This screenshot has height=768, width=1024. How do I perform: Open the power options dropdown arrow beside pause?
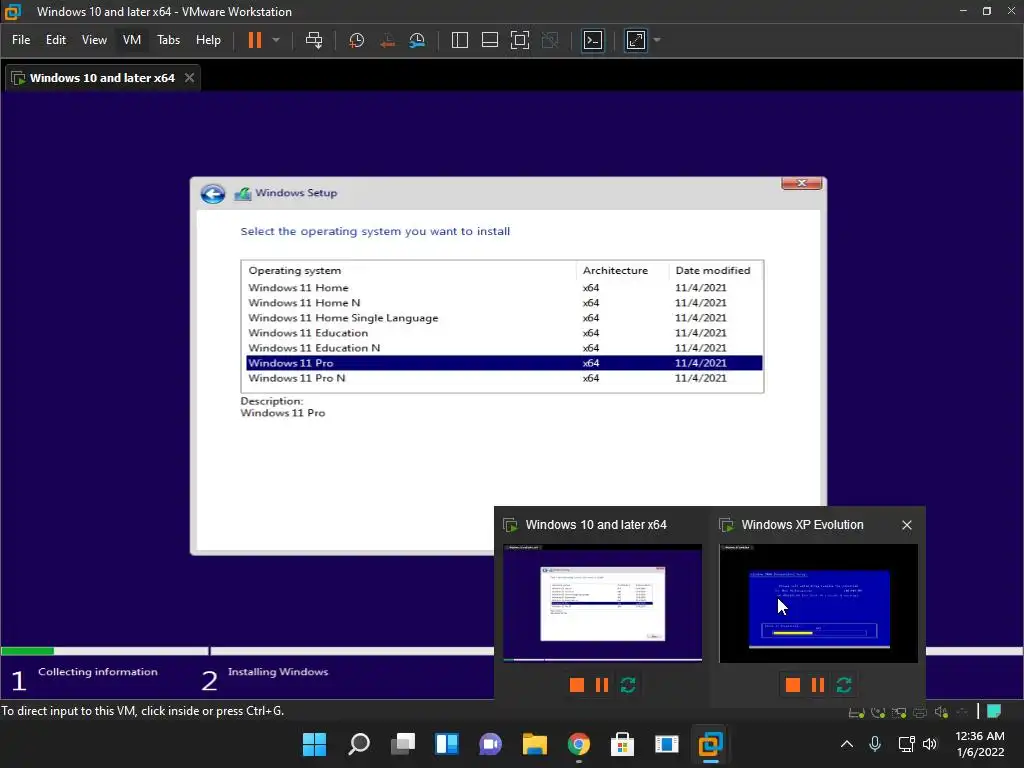click(x=276, y=40)
